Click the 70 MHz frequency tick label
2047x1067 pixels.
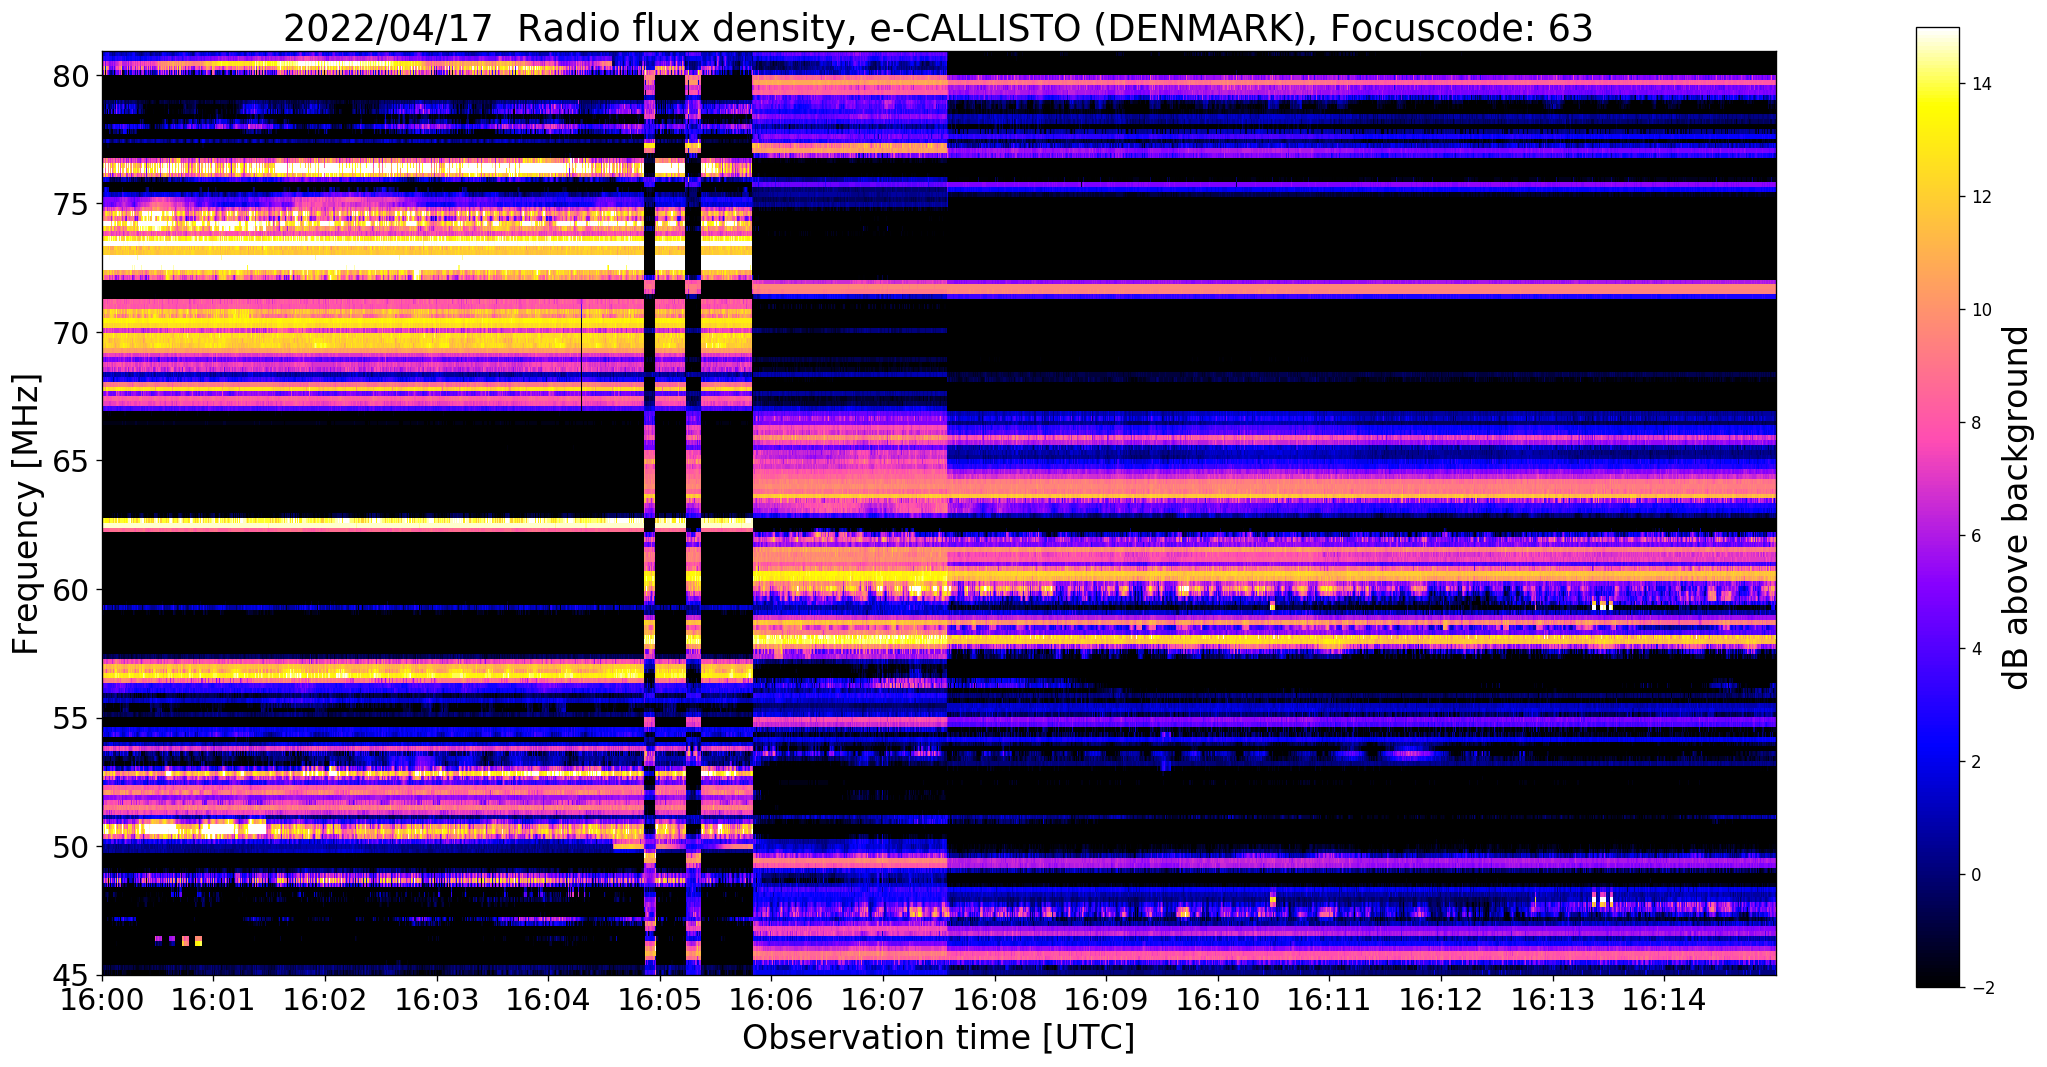point(71,333)
